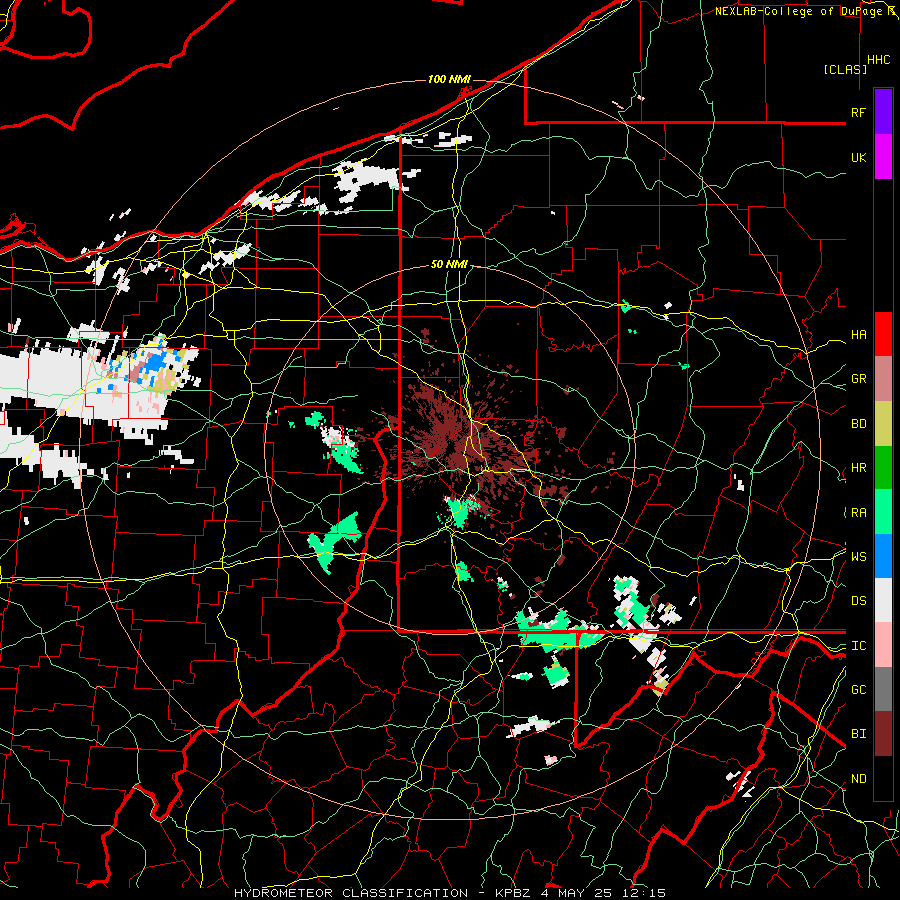Click the DS legend label
Viewport: 900px width, 900px height.
858,601
